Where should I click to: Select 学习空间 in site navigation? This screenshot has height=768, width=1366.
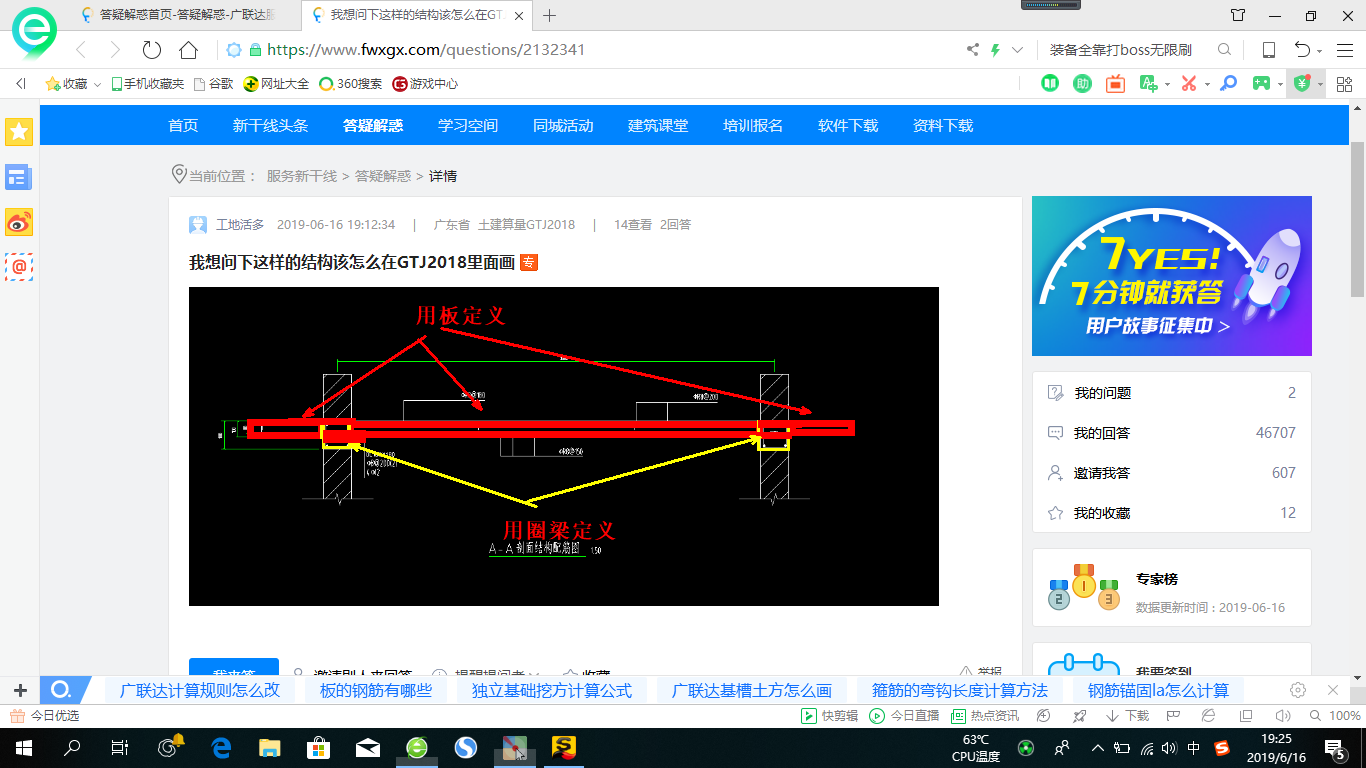468,125
